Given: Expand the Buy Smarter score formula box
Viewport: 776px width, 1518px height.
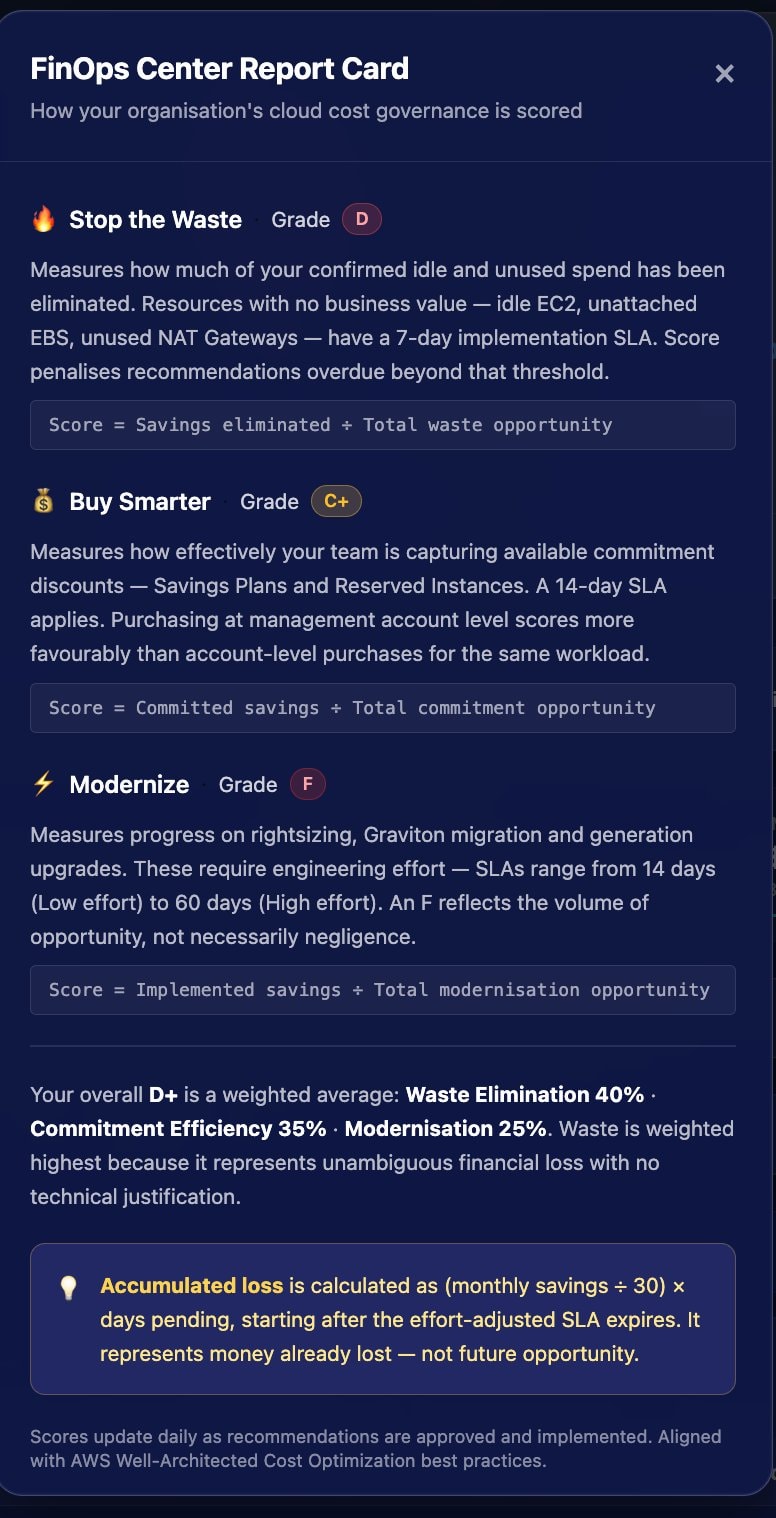Looking at the screenshot, I should tap(383, 707).
